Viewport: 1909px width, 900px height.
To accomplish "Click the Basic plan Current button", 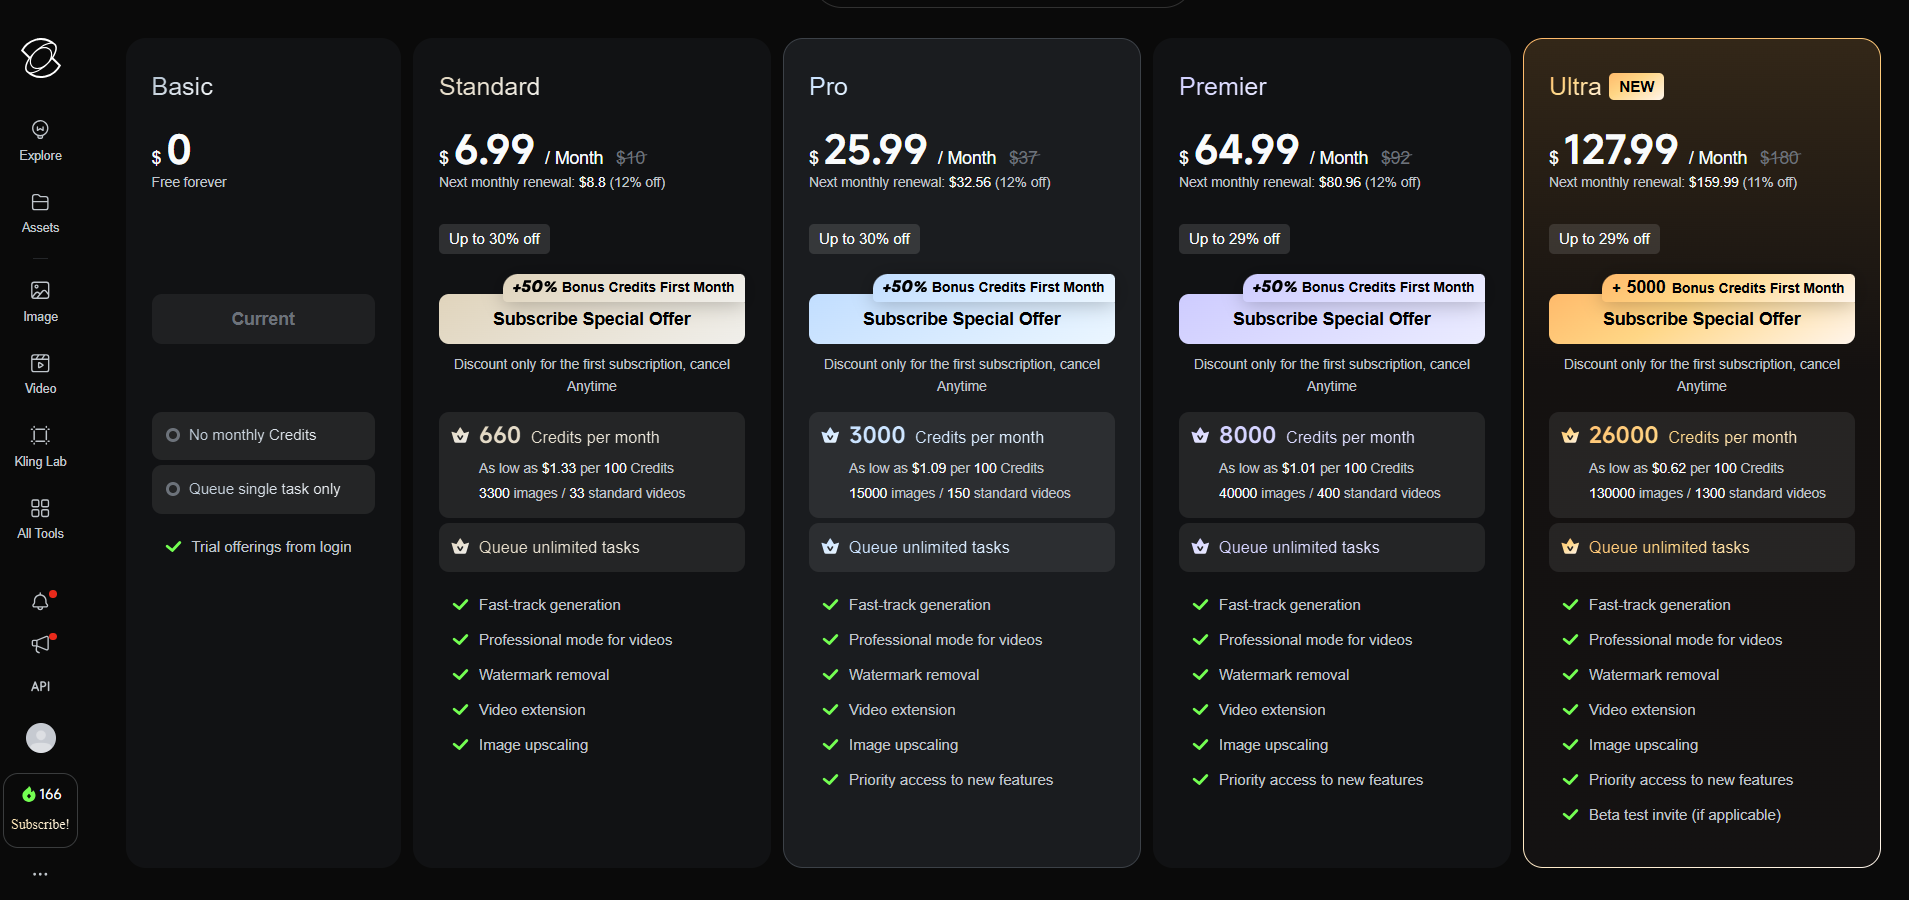I will coord(263,319).
